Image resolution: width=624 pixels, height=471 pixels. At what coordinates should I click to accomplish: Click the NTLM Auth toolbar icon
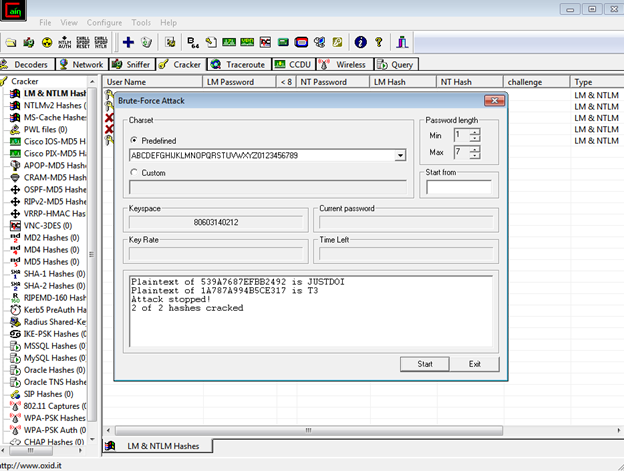[x=65, y=42]
